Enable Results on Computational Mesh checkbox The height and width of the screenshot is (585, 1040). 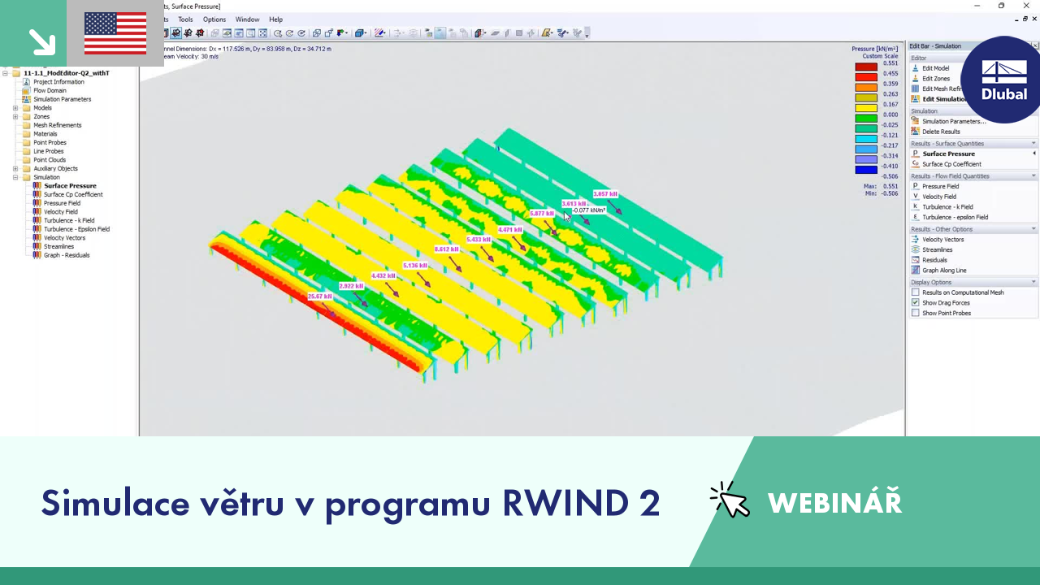click(x=915, y=292)
